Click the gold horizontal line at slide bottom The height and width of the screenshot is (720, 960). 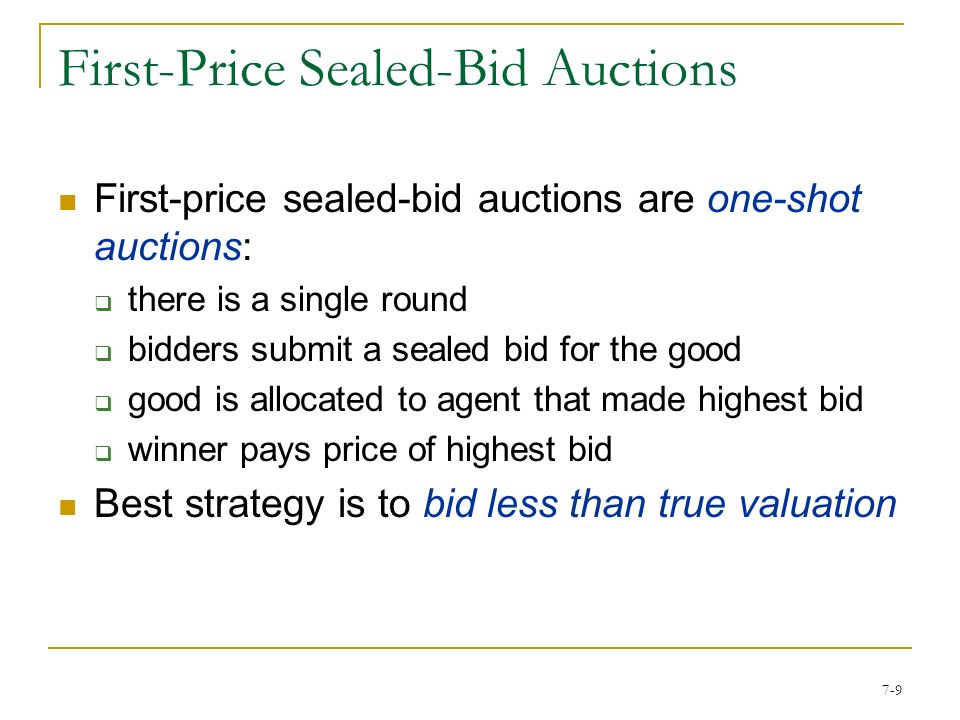(x=479, y=647)
